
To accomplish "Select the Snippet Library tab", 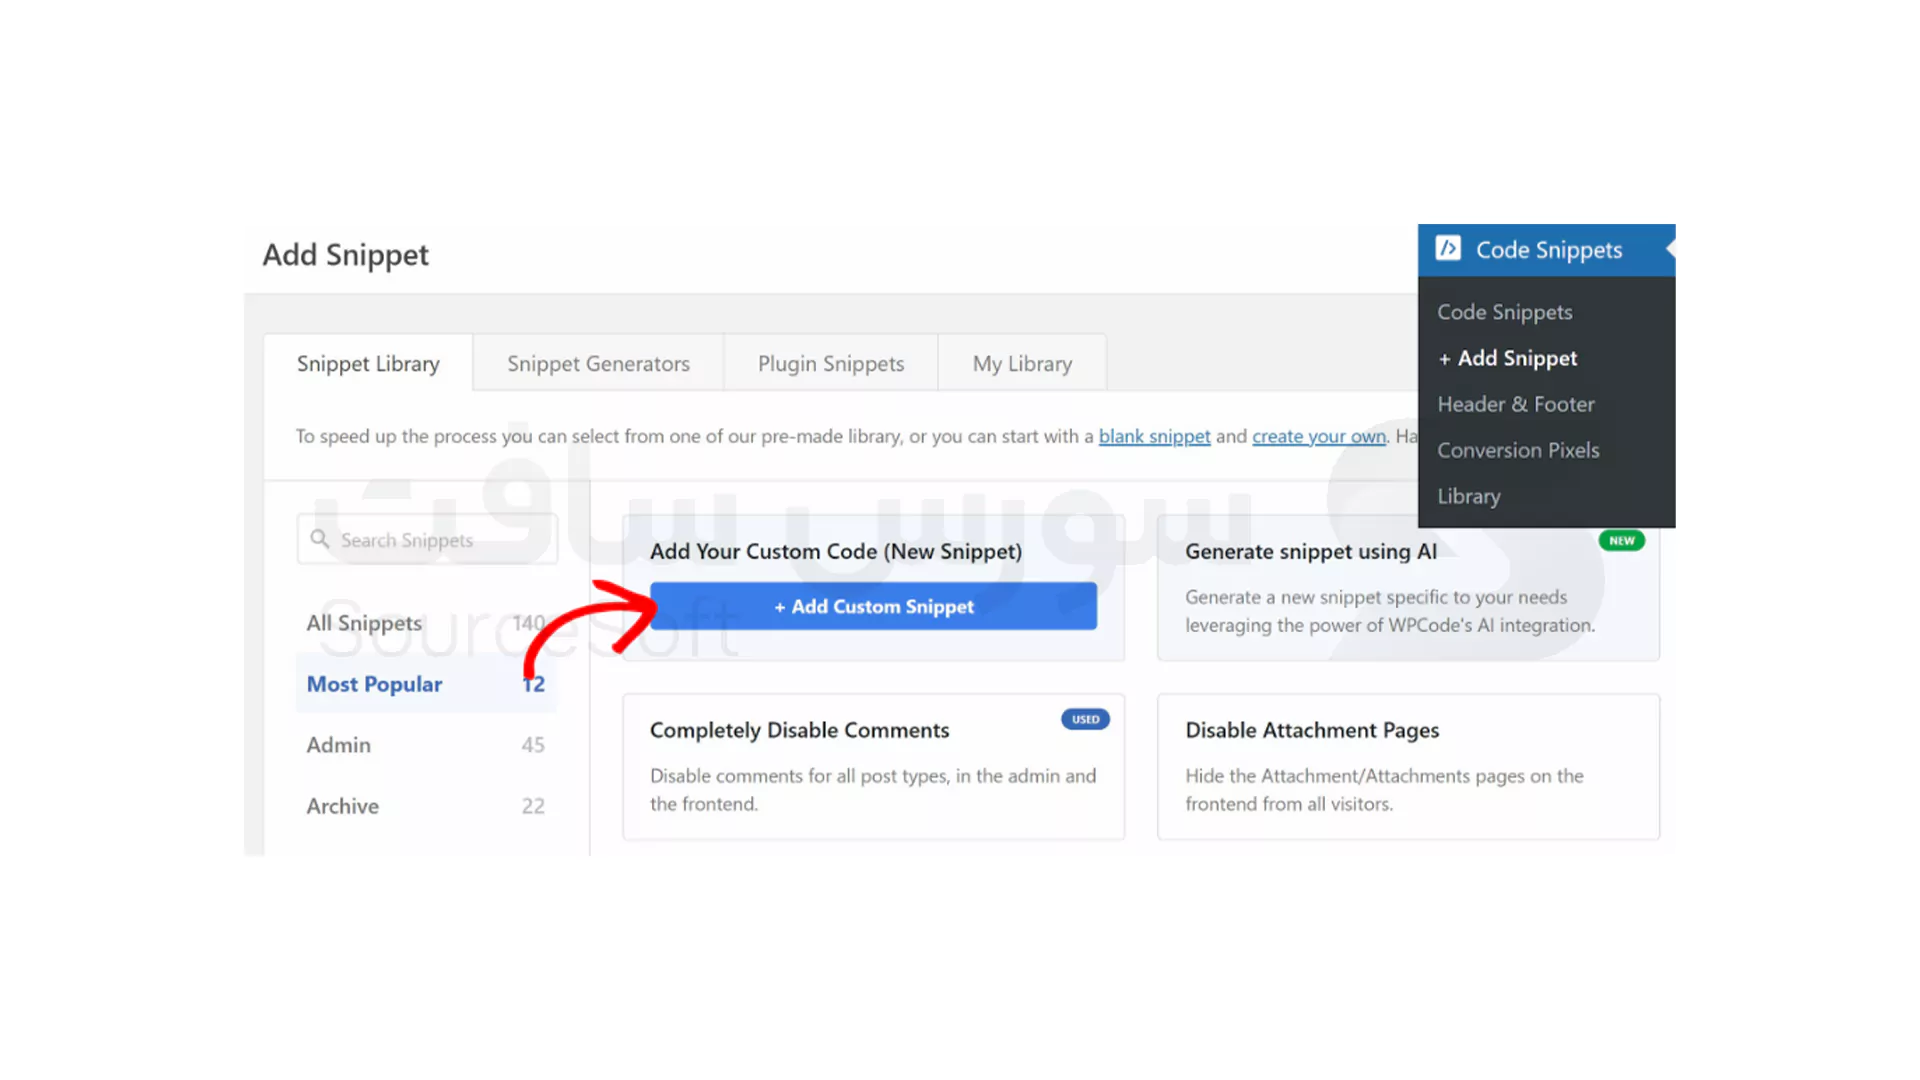I will (x=368, y=364).
